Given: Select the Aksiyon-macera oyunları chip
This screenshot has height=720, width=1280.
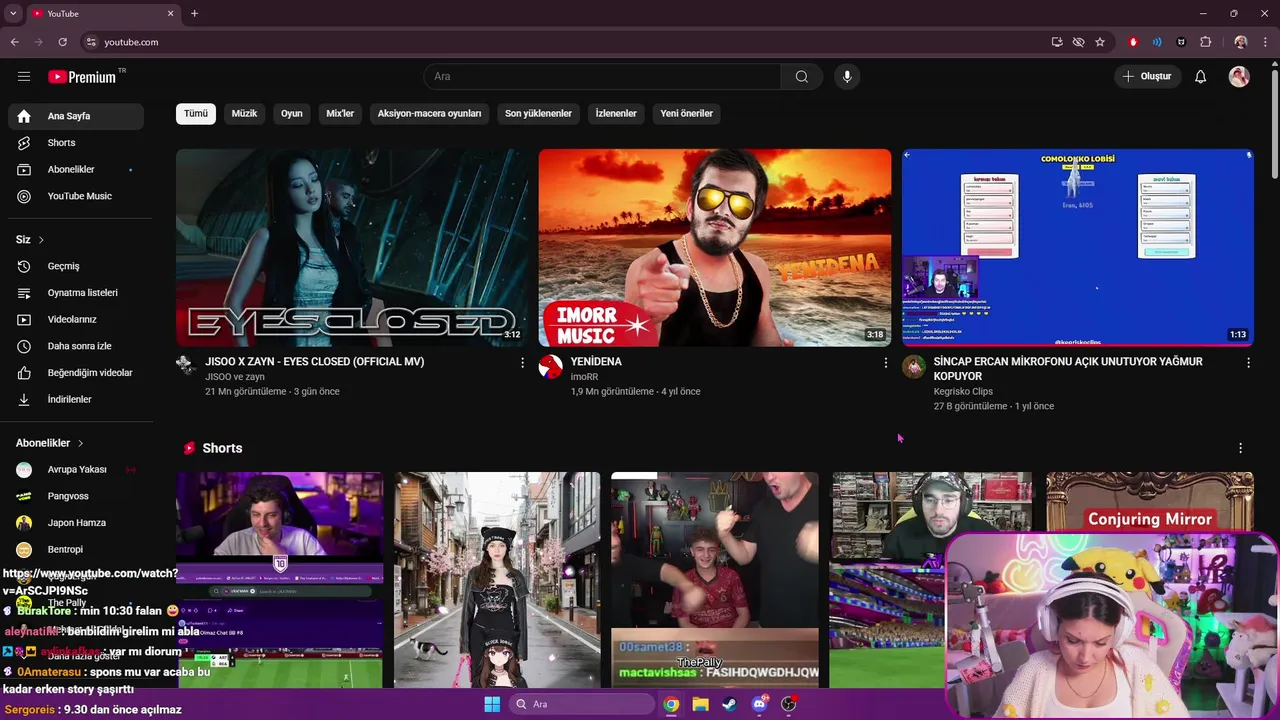Looking at the screenshot, I should (429, 114).
